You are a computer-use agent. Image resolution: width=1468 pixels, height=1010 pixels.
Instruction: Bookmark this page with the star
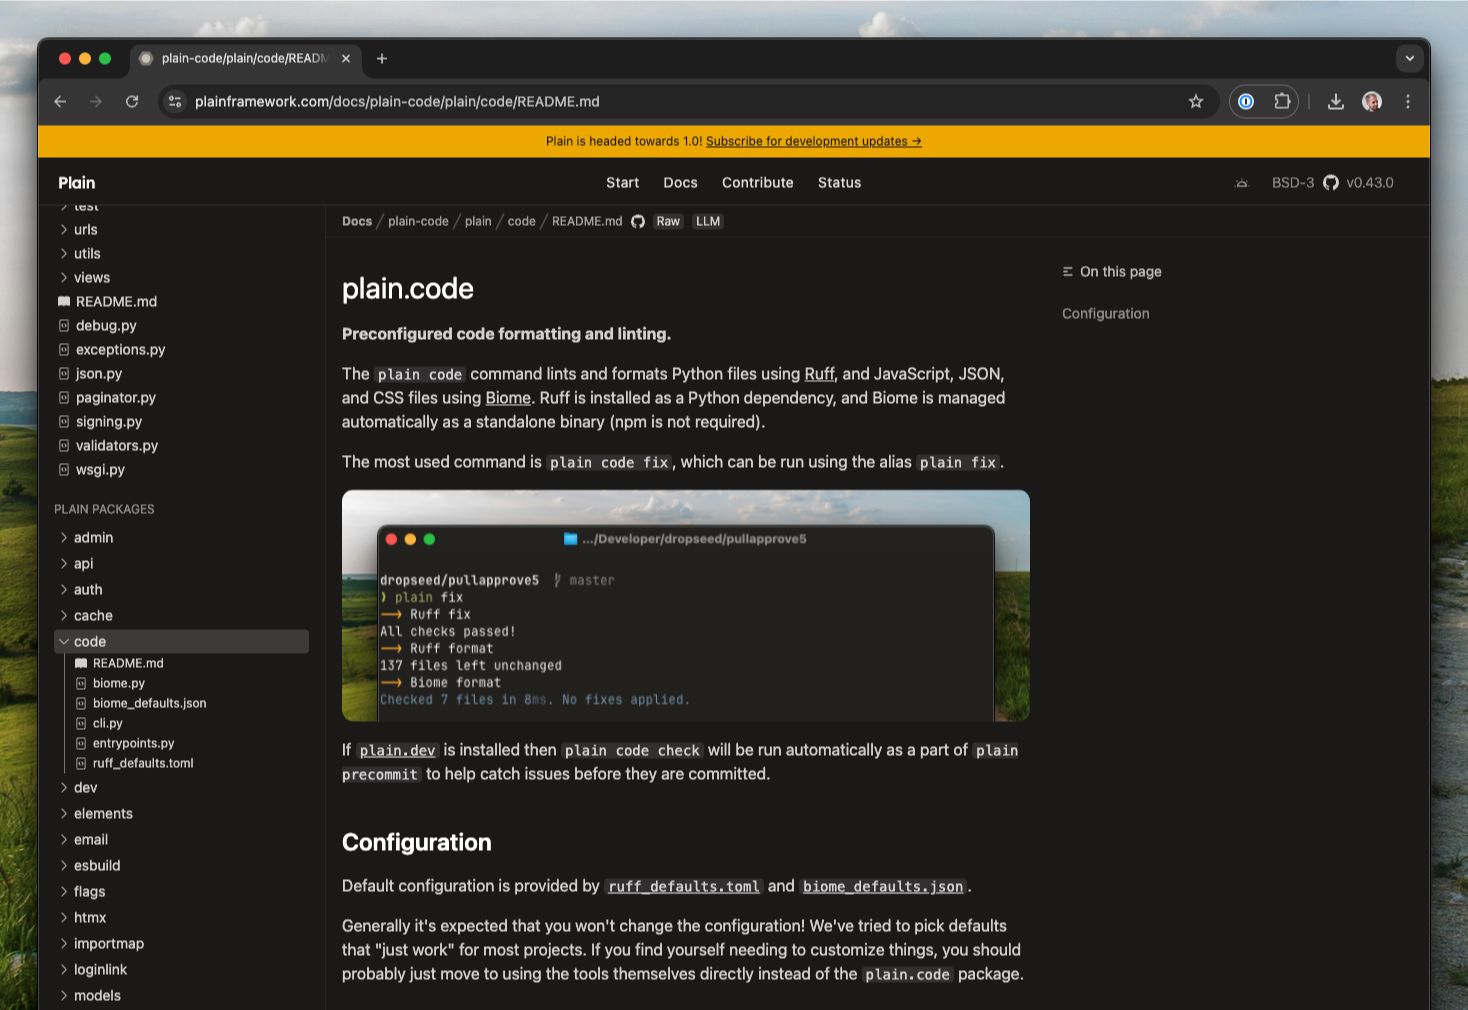pos(1196,101)
